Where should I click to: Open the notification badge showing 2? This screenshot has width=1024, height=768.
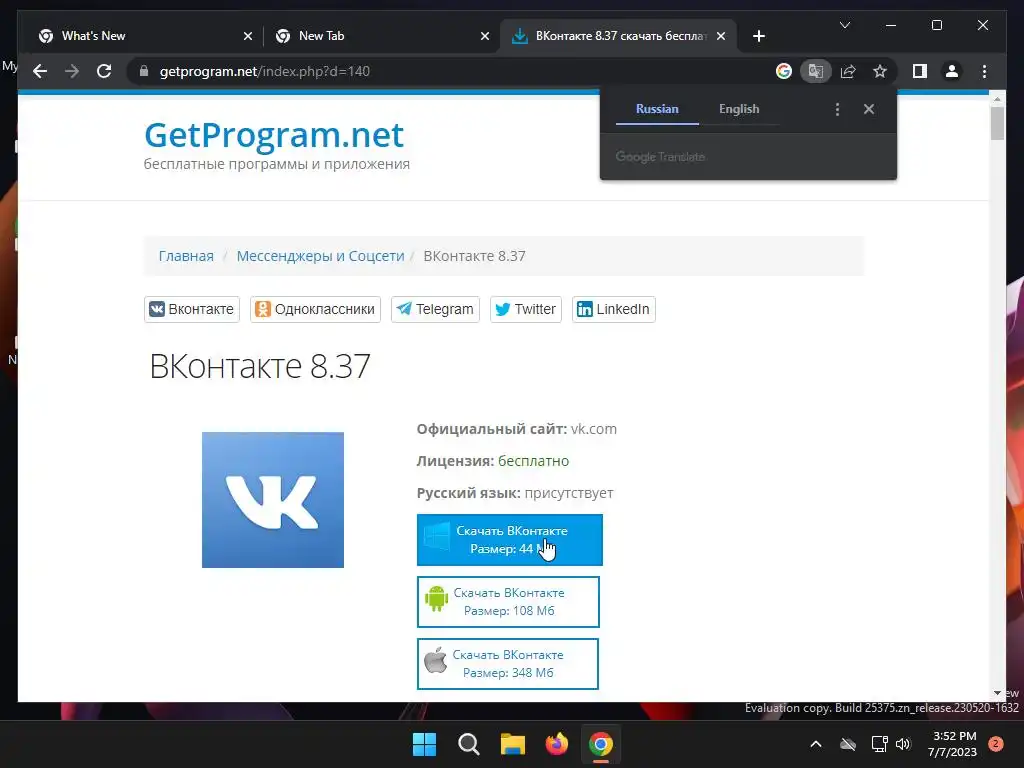(x=996, y=744)
